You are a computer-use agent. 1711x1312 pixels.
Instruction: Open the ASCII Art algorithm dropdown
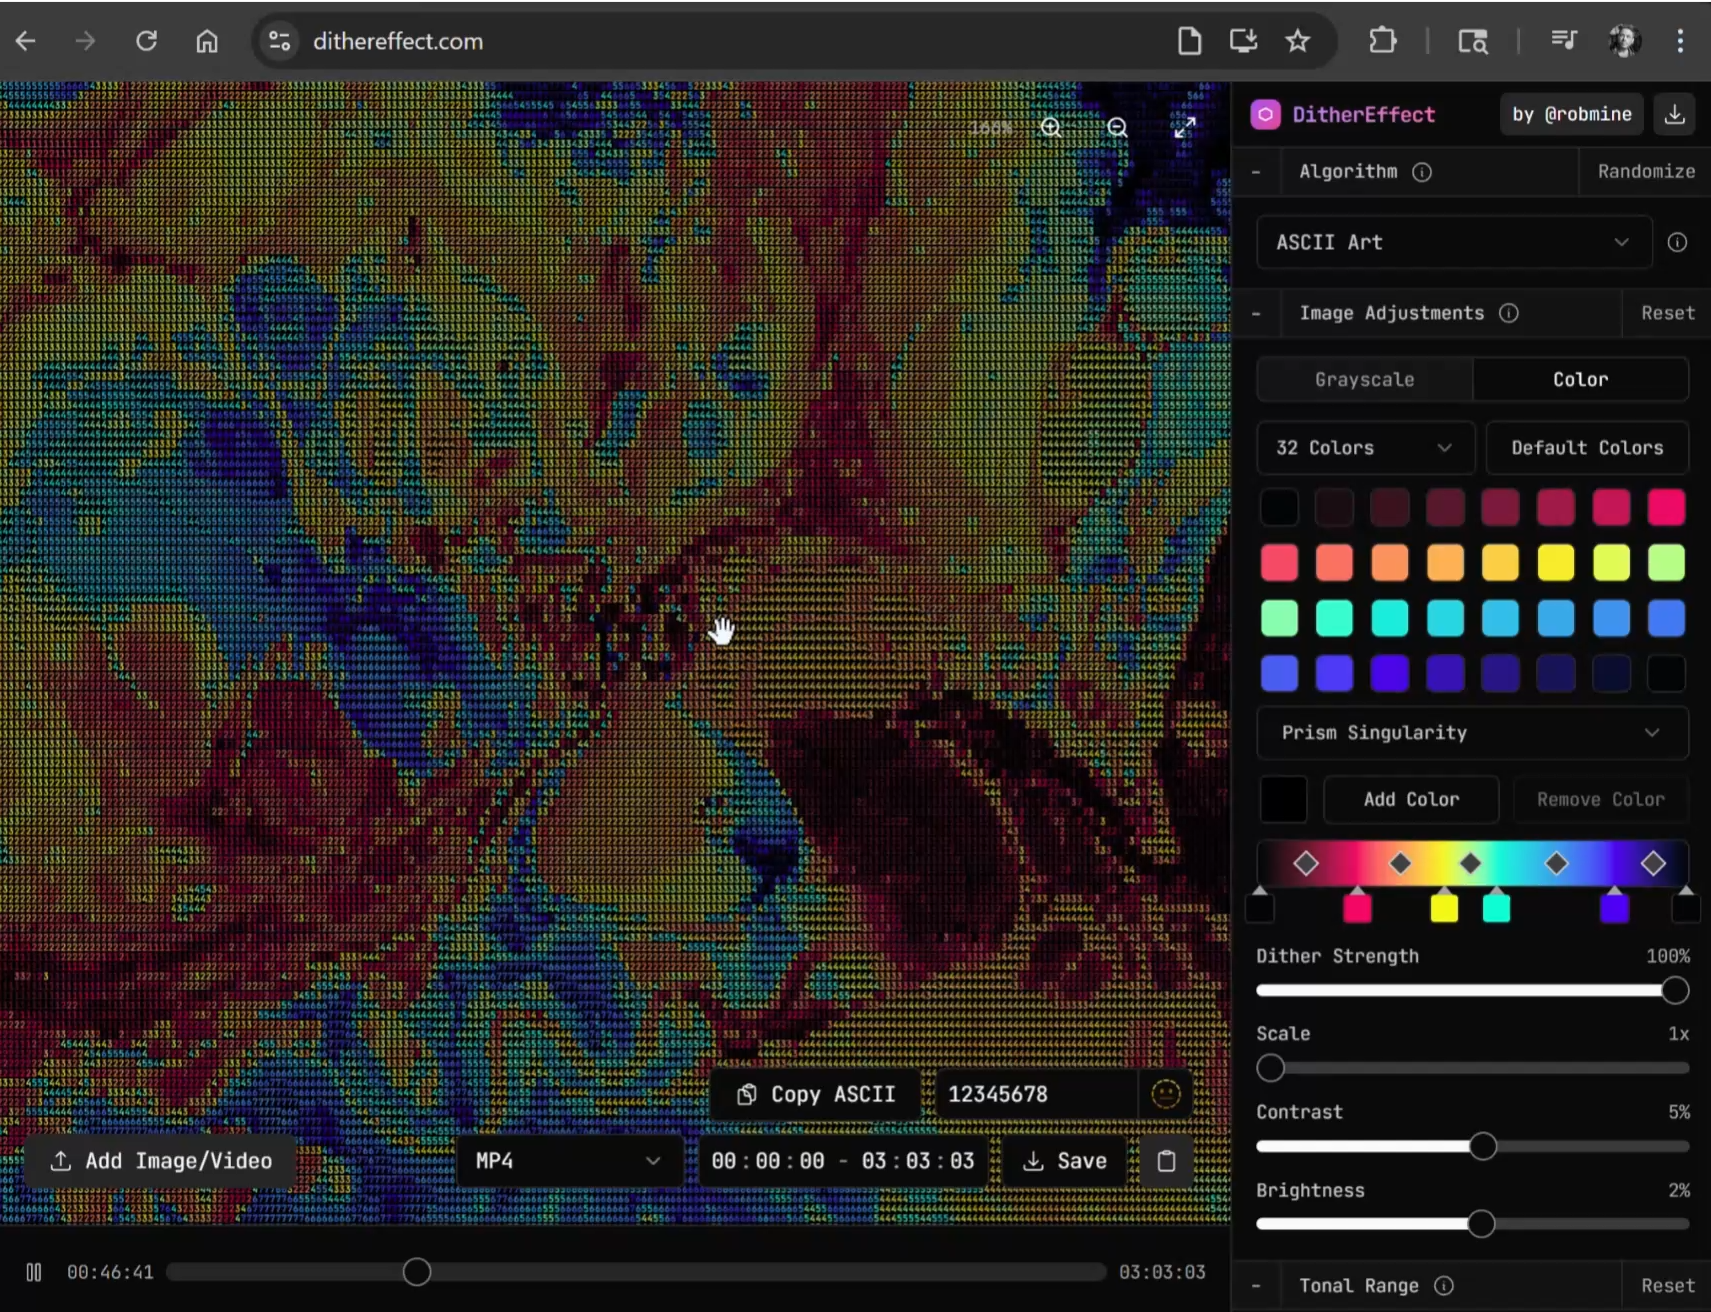[1453, 242]
